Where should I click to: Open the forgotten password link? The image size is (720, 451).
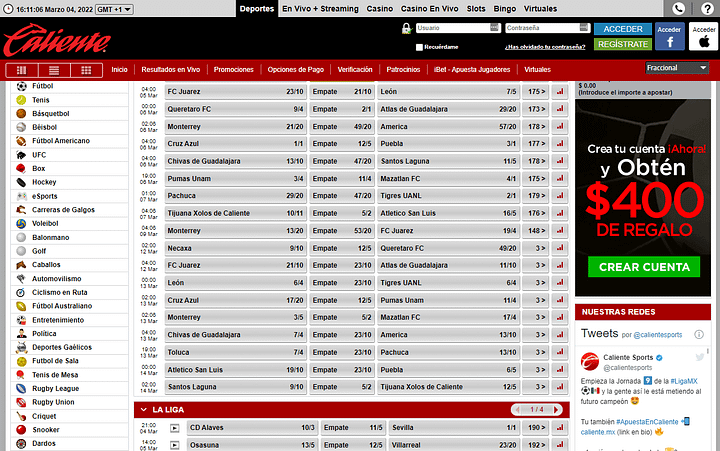pyautogui.click(x=545, y=47)
